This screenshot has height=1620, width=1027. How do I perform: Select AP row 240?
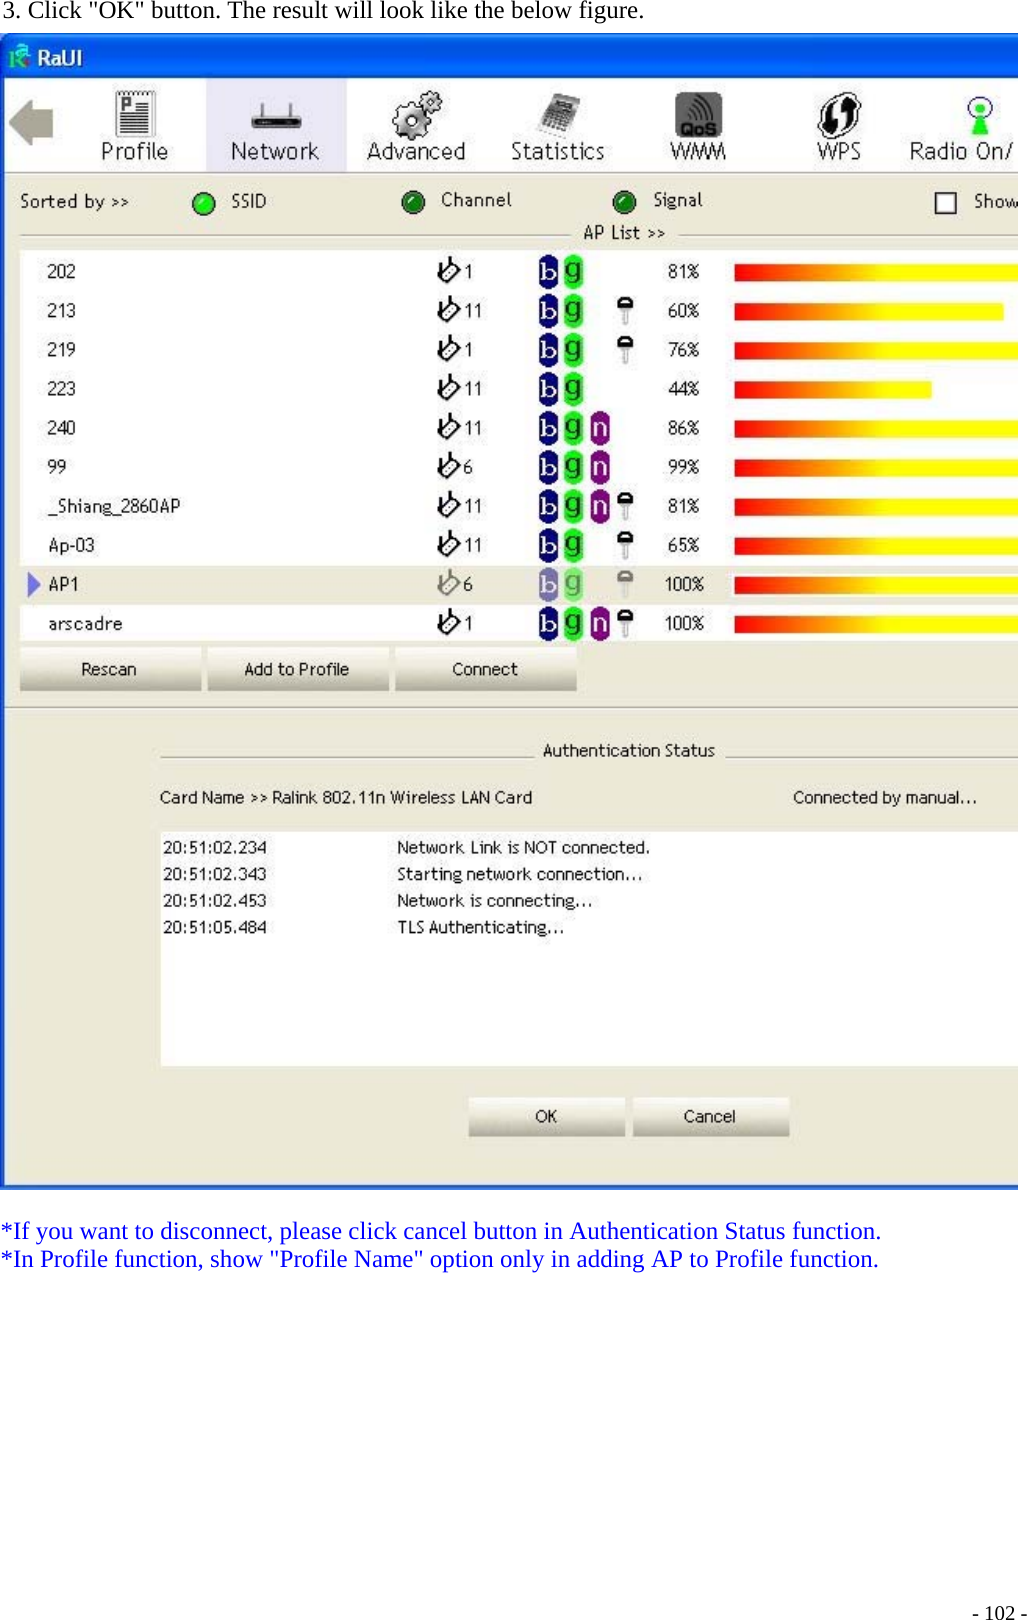(518, 427)
